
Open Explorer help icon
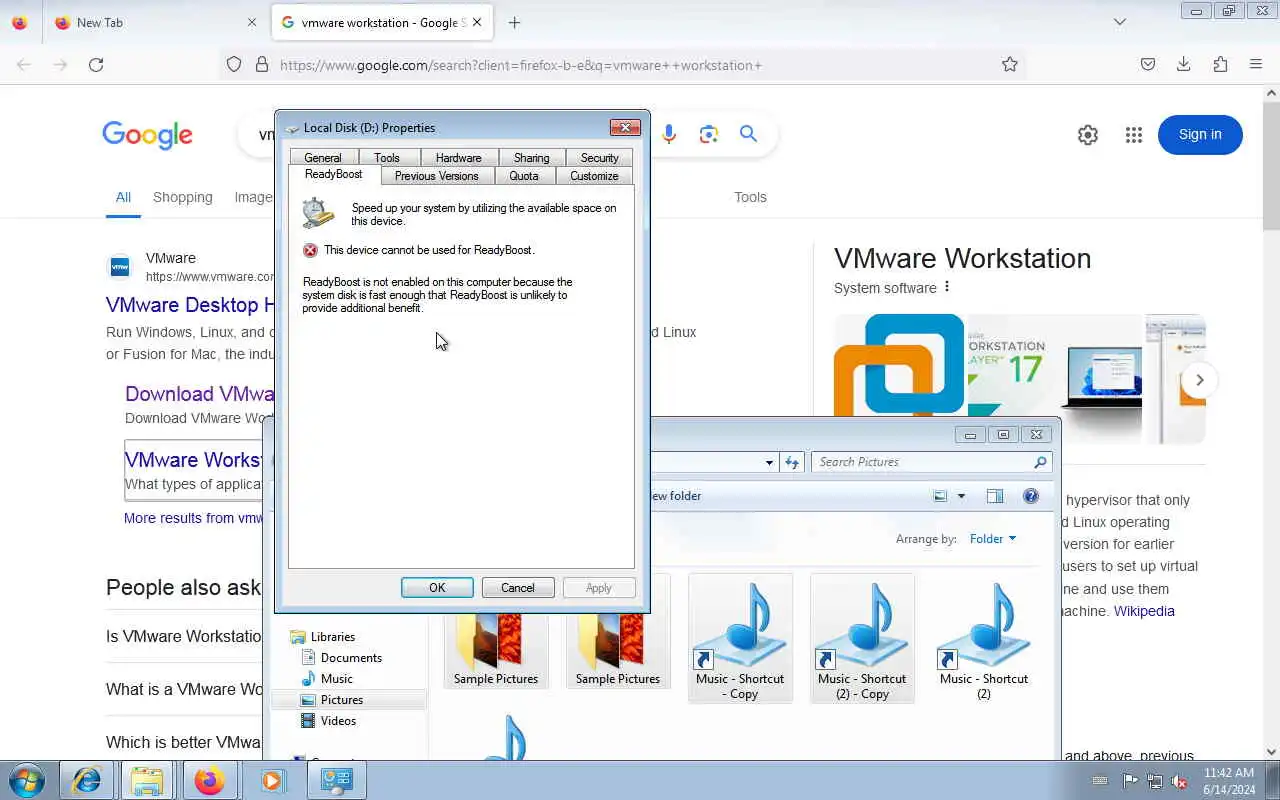pyautogui.click(x=1031, y=496)
